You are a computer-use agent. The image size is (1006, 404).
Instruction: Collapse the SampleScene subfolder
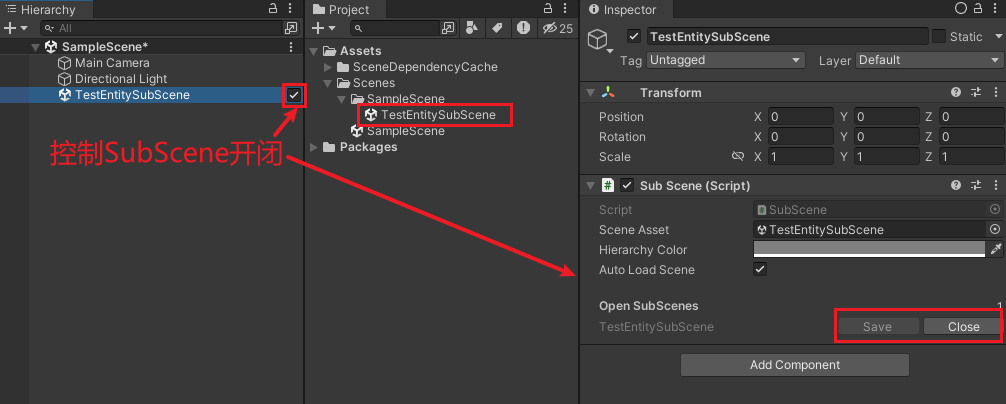click(x=341, y=99)
